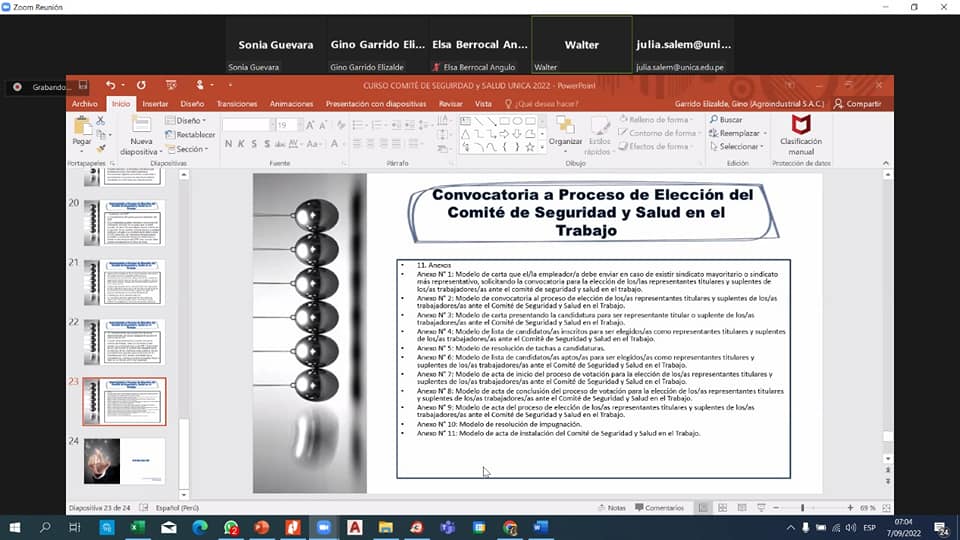The image size is (960, 540).
Task: Expand the Relleno de forma dropdown
Action: (x=656, y=120)
